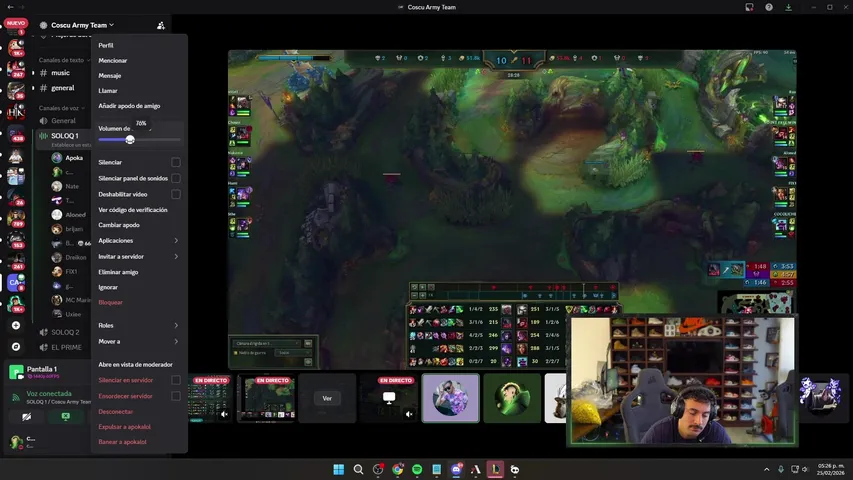Screen dimensions: 853x480
Task: Collapse the Canales de voz category
Action: tap(59, 108)
